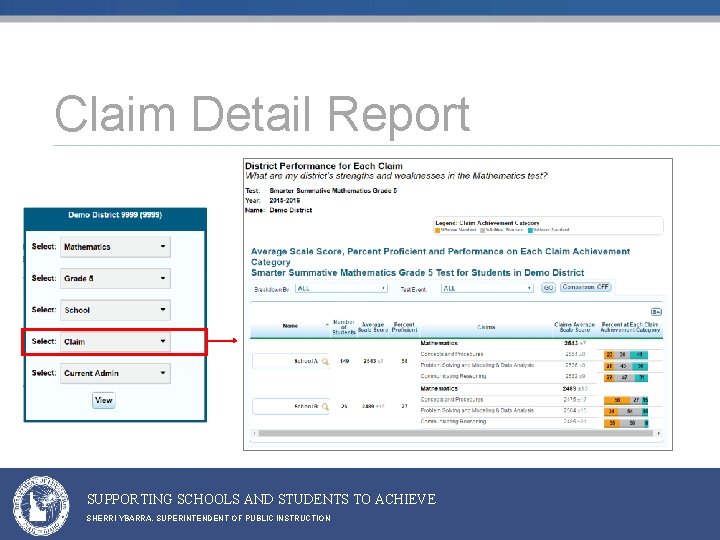Screen dimensions: 720x540
Task: Click the Percent Proficient column header
Action: [x=404, y=327]
